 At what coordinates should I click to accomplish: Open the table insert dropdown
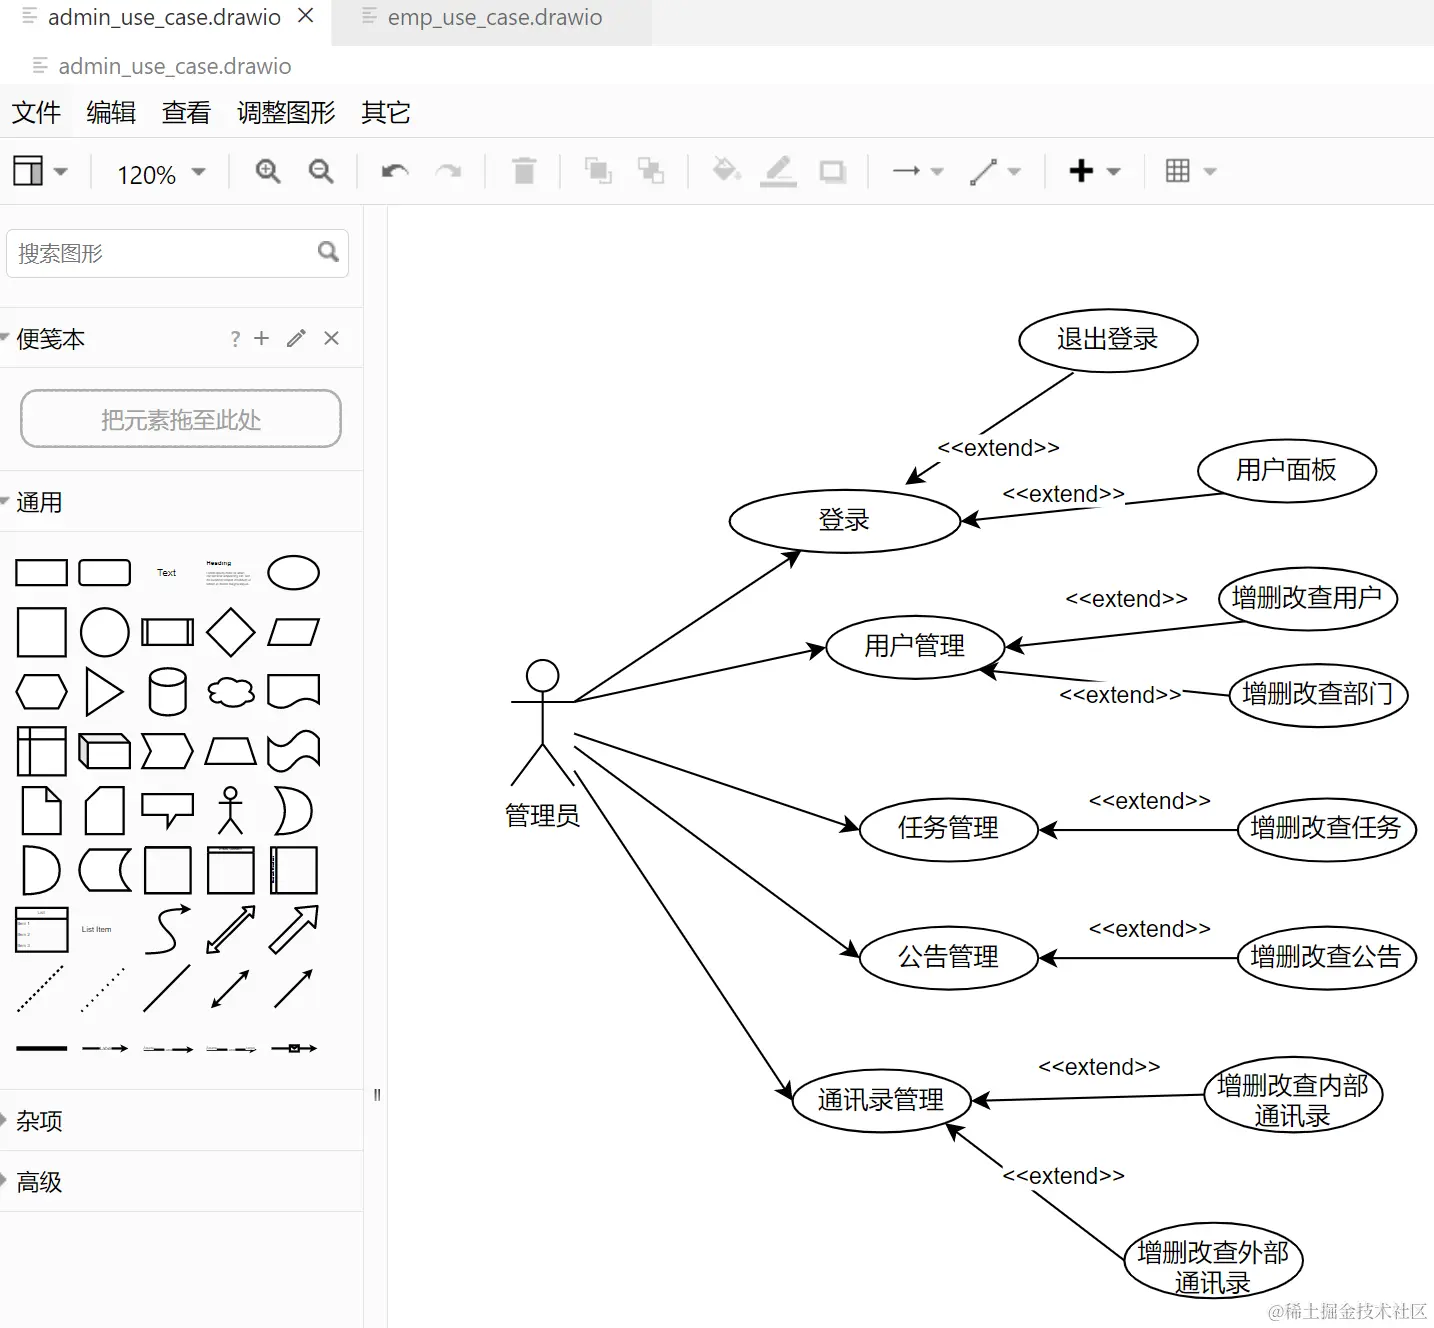pos(1191,171)
